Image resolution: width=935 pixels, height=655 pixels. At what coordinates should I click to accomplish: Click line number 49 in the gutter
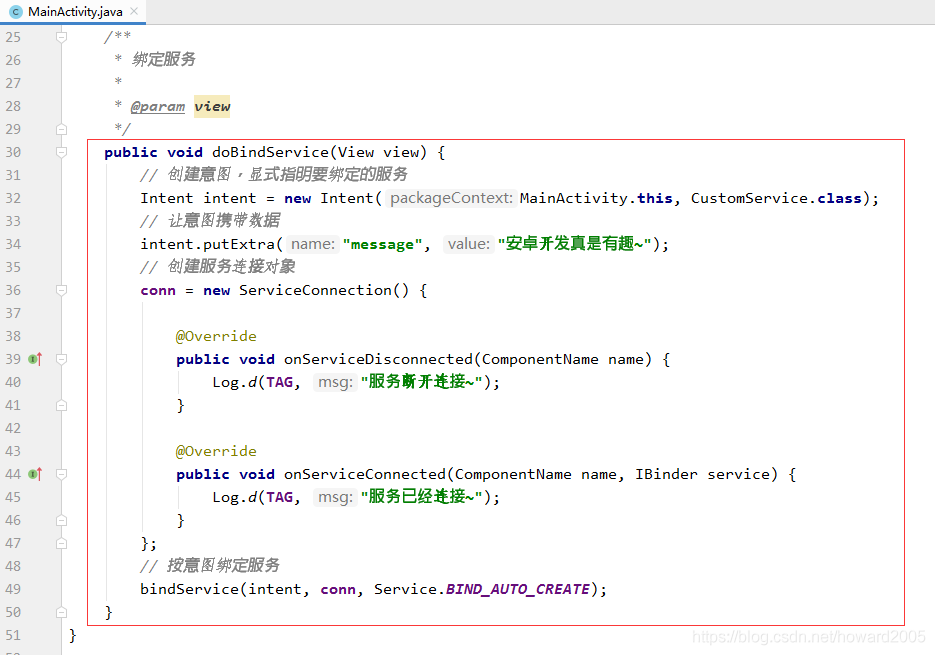point(13,589)
